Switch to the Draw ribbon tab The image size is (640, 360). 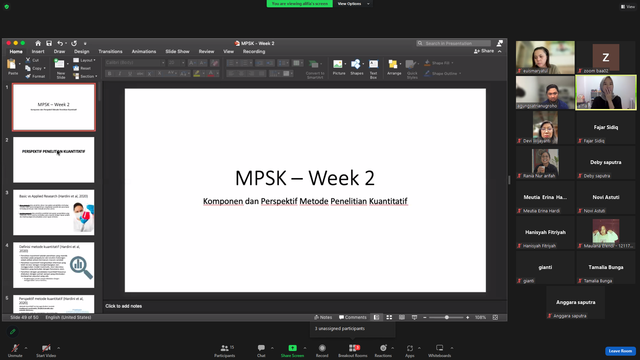[x=59, y=51]
